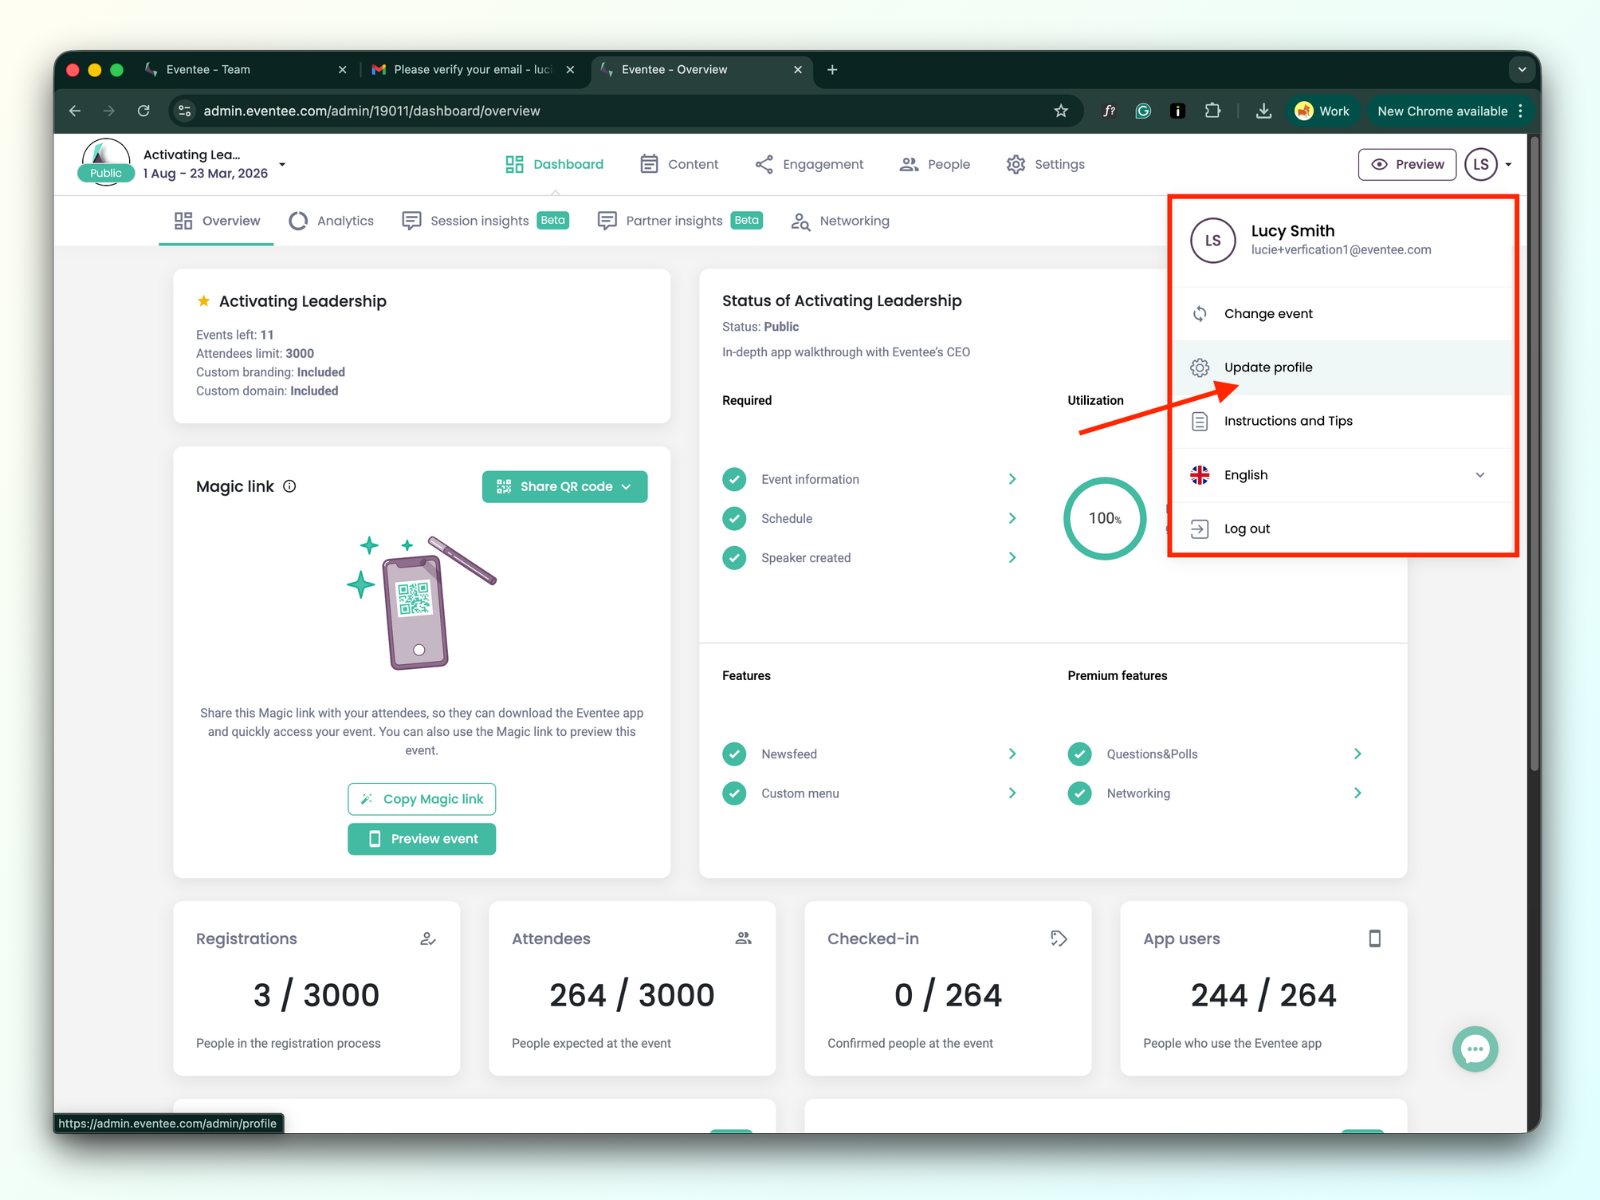Click the green check beside Questions&Polls

coord(1079,754)
